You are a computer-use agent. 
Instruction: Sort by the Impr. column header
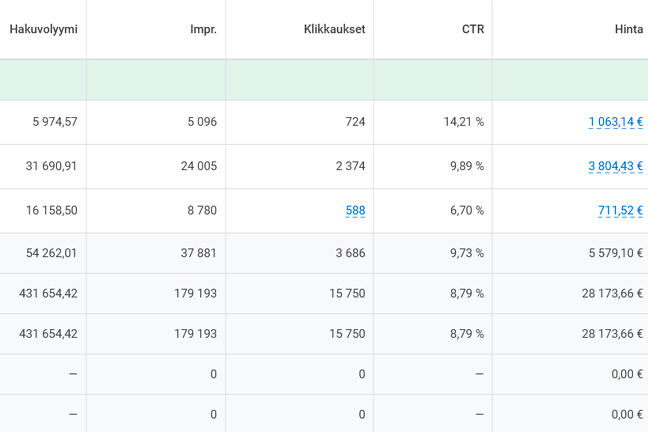point(203,29)
